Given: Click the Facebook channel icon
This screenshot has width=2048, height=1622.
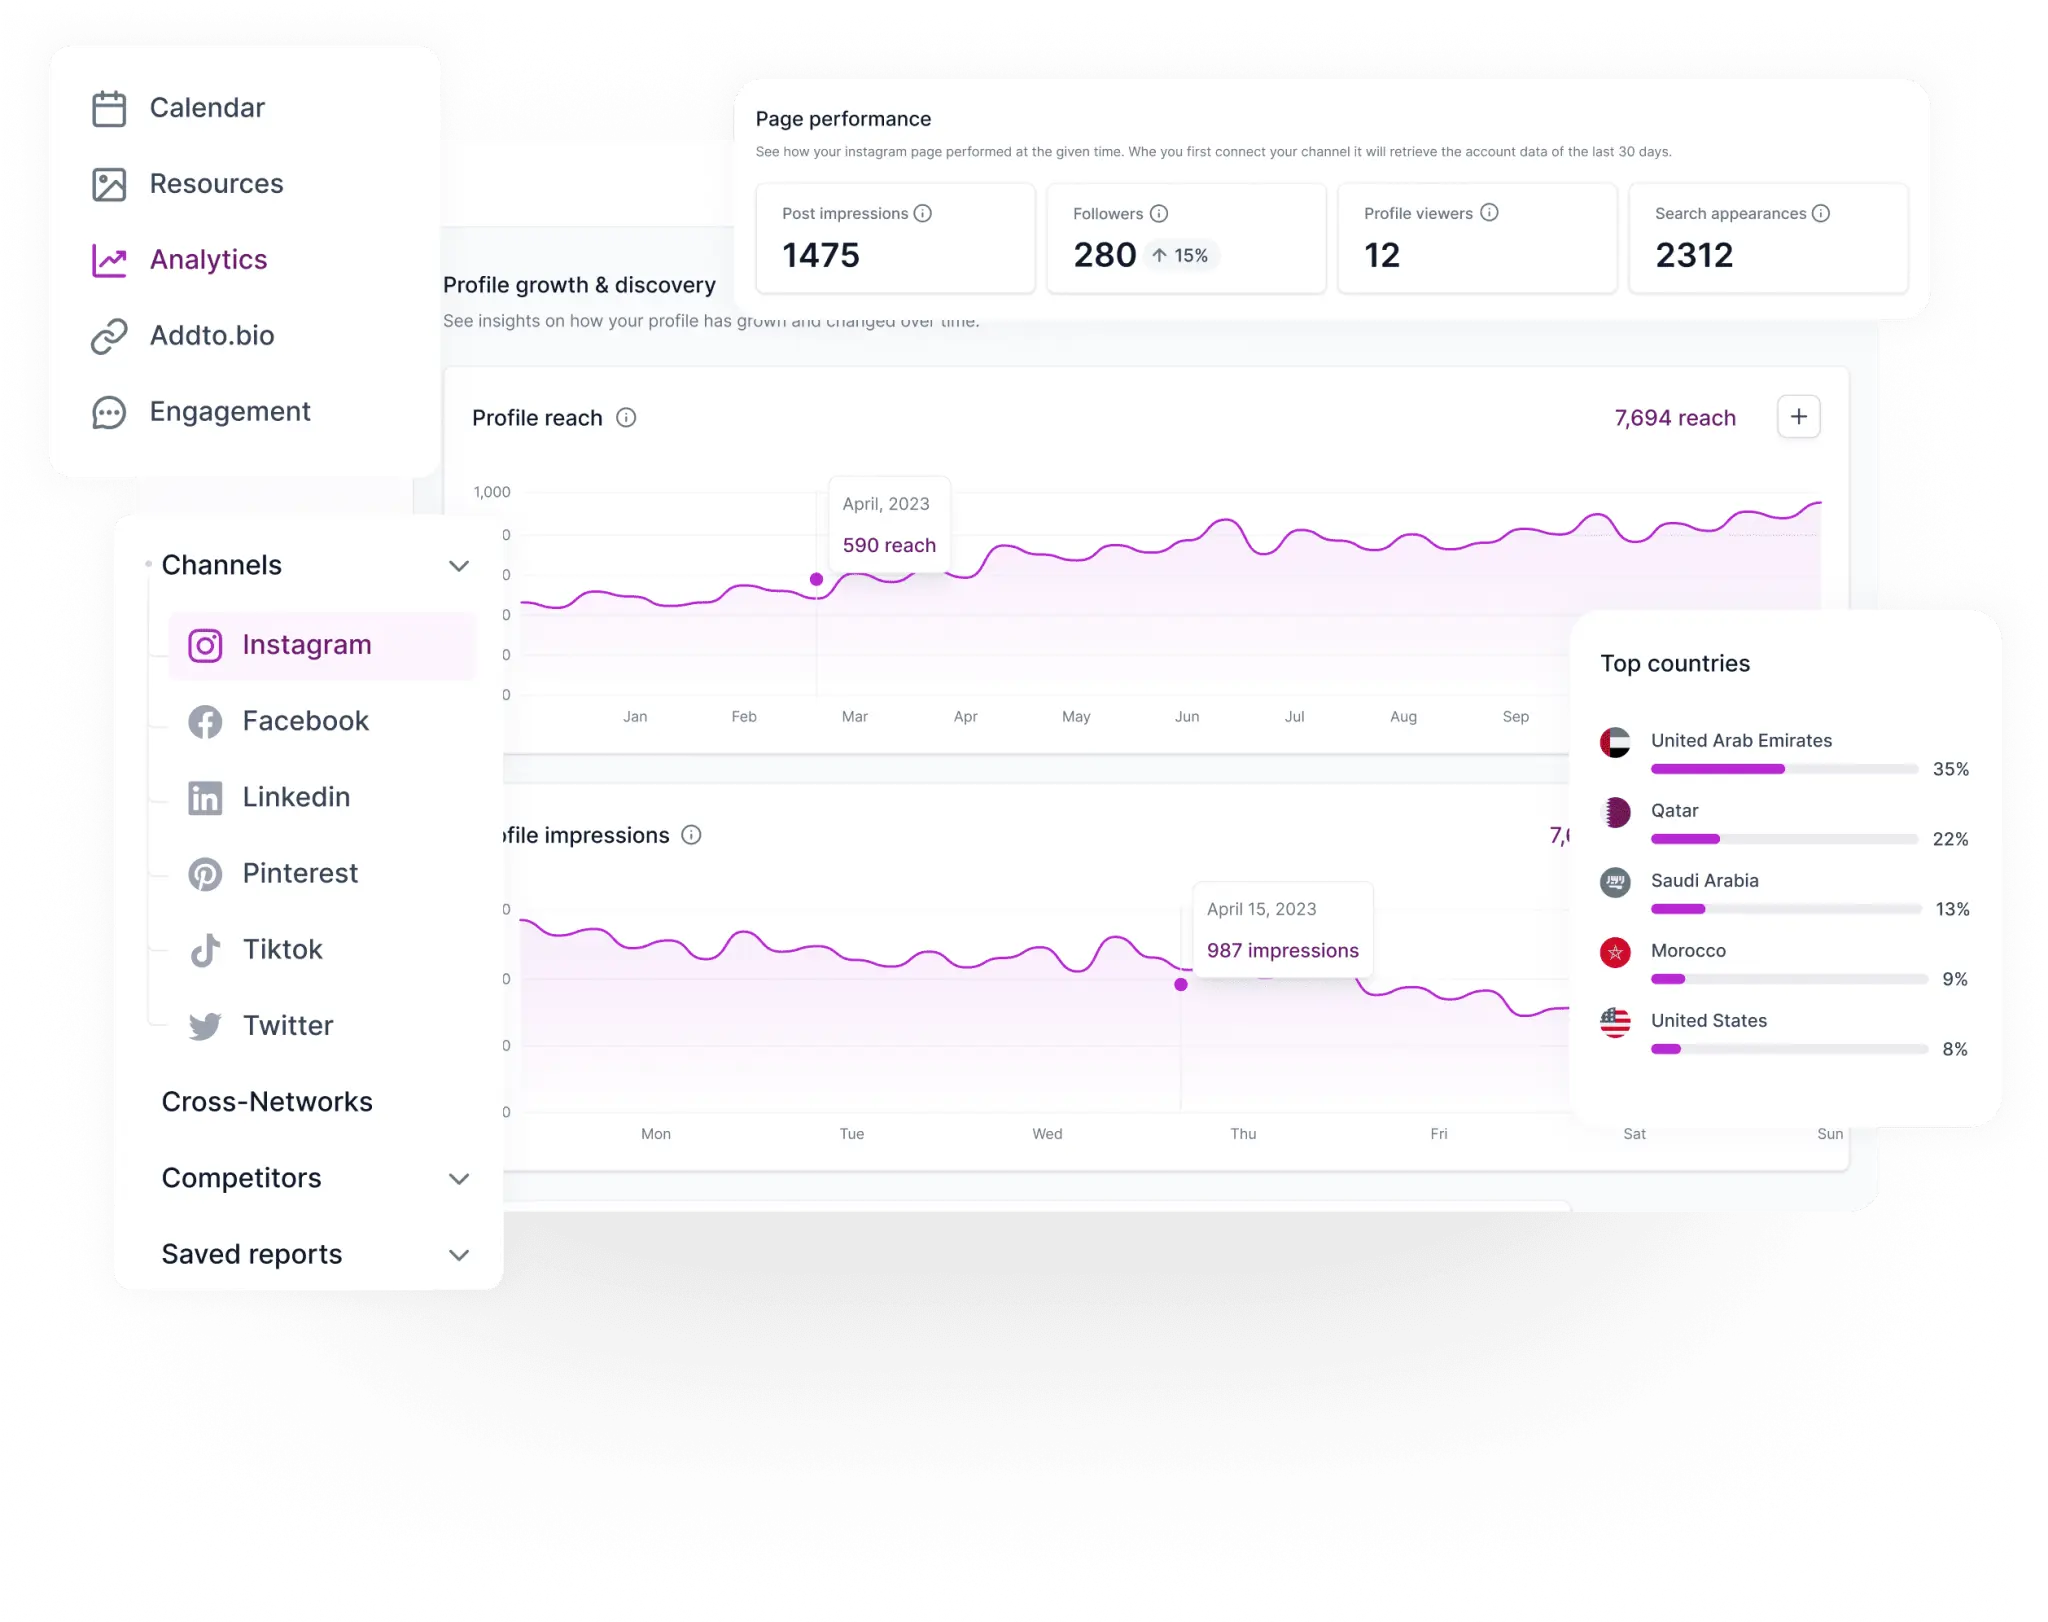Looking at the screenshot, I should click(x=205, y=721).
